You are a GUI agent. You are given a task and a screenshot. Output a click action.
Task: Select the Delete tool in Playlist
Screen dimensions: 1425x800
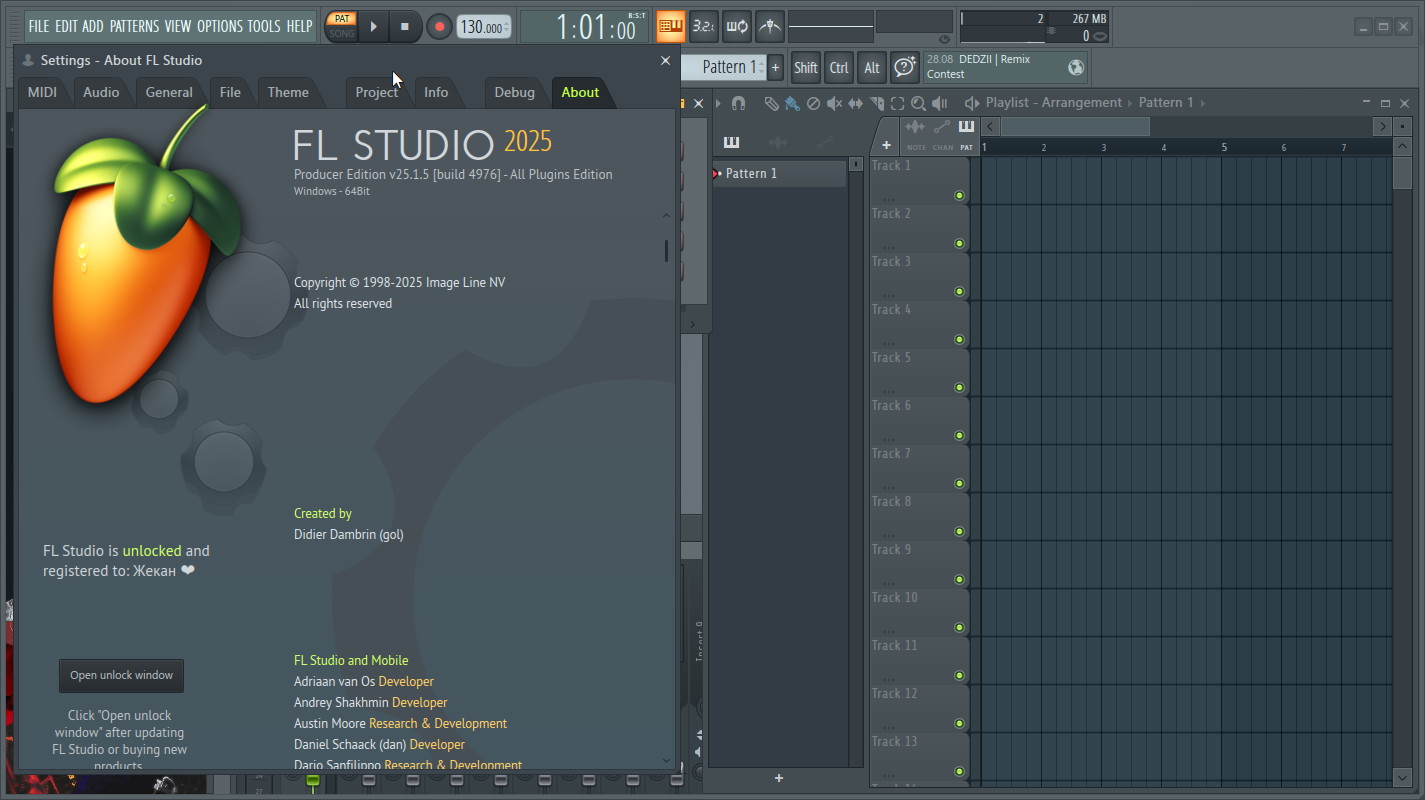pos(813,103)
